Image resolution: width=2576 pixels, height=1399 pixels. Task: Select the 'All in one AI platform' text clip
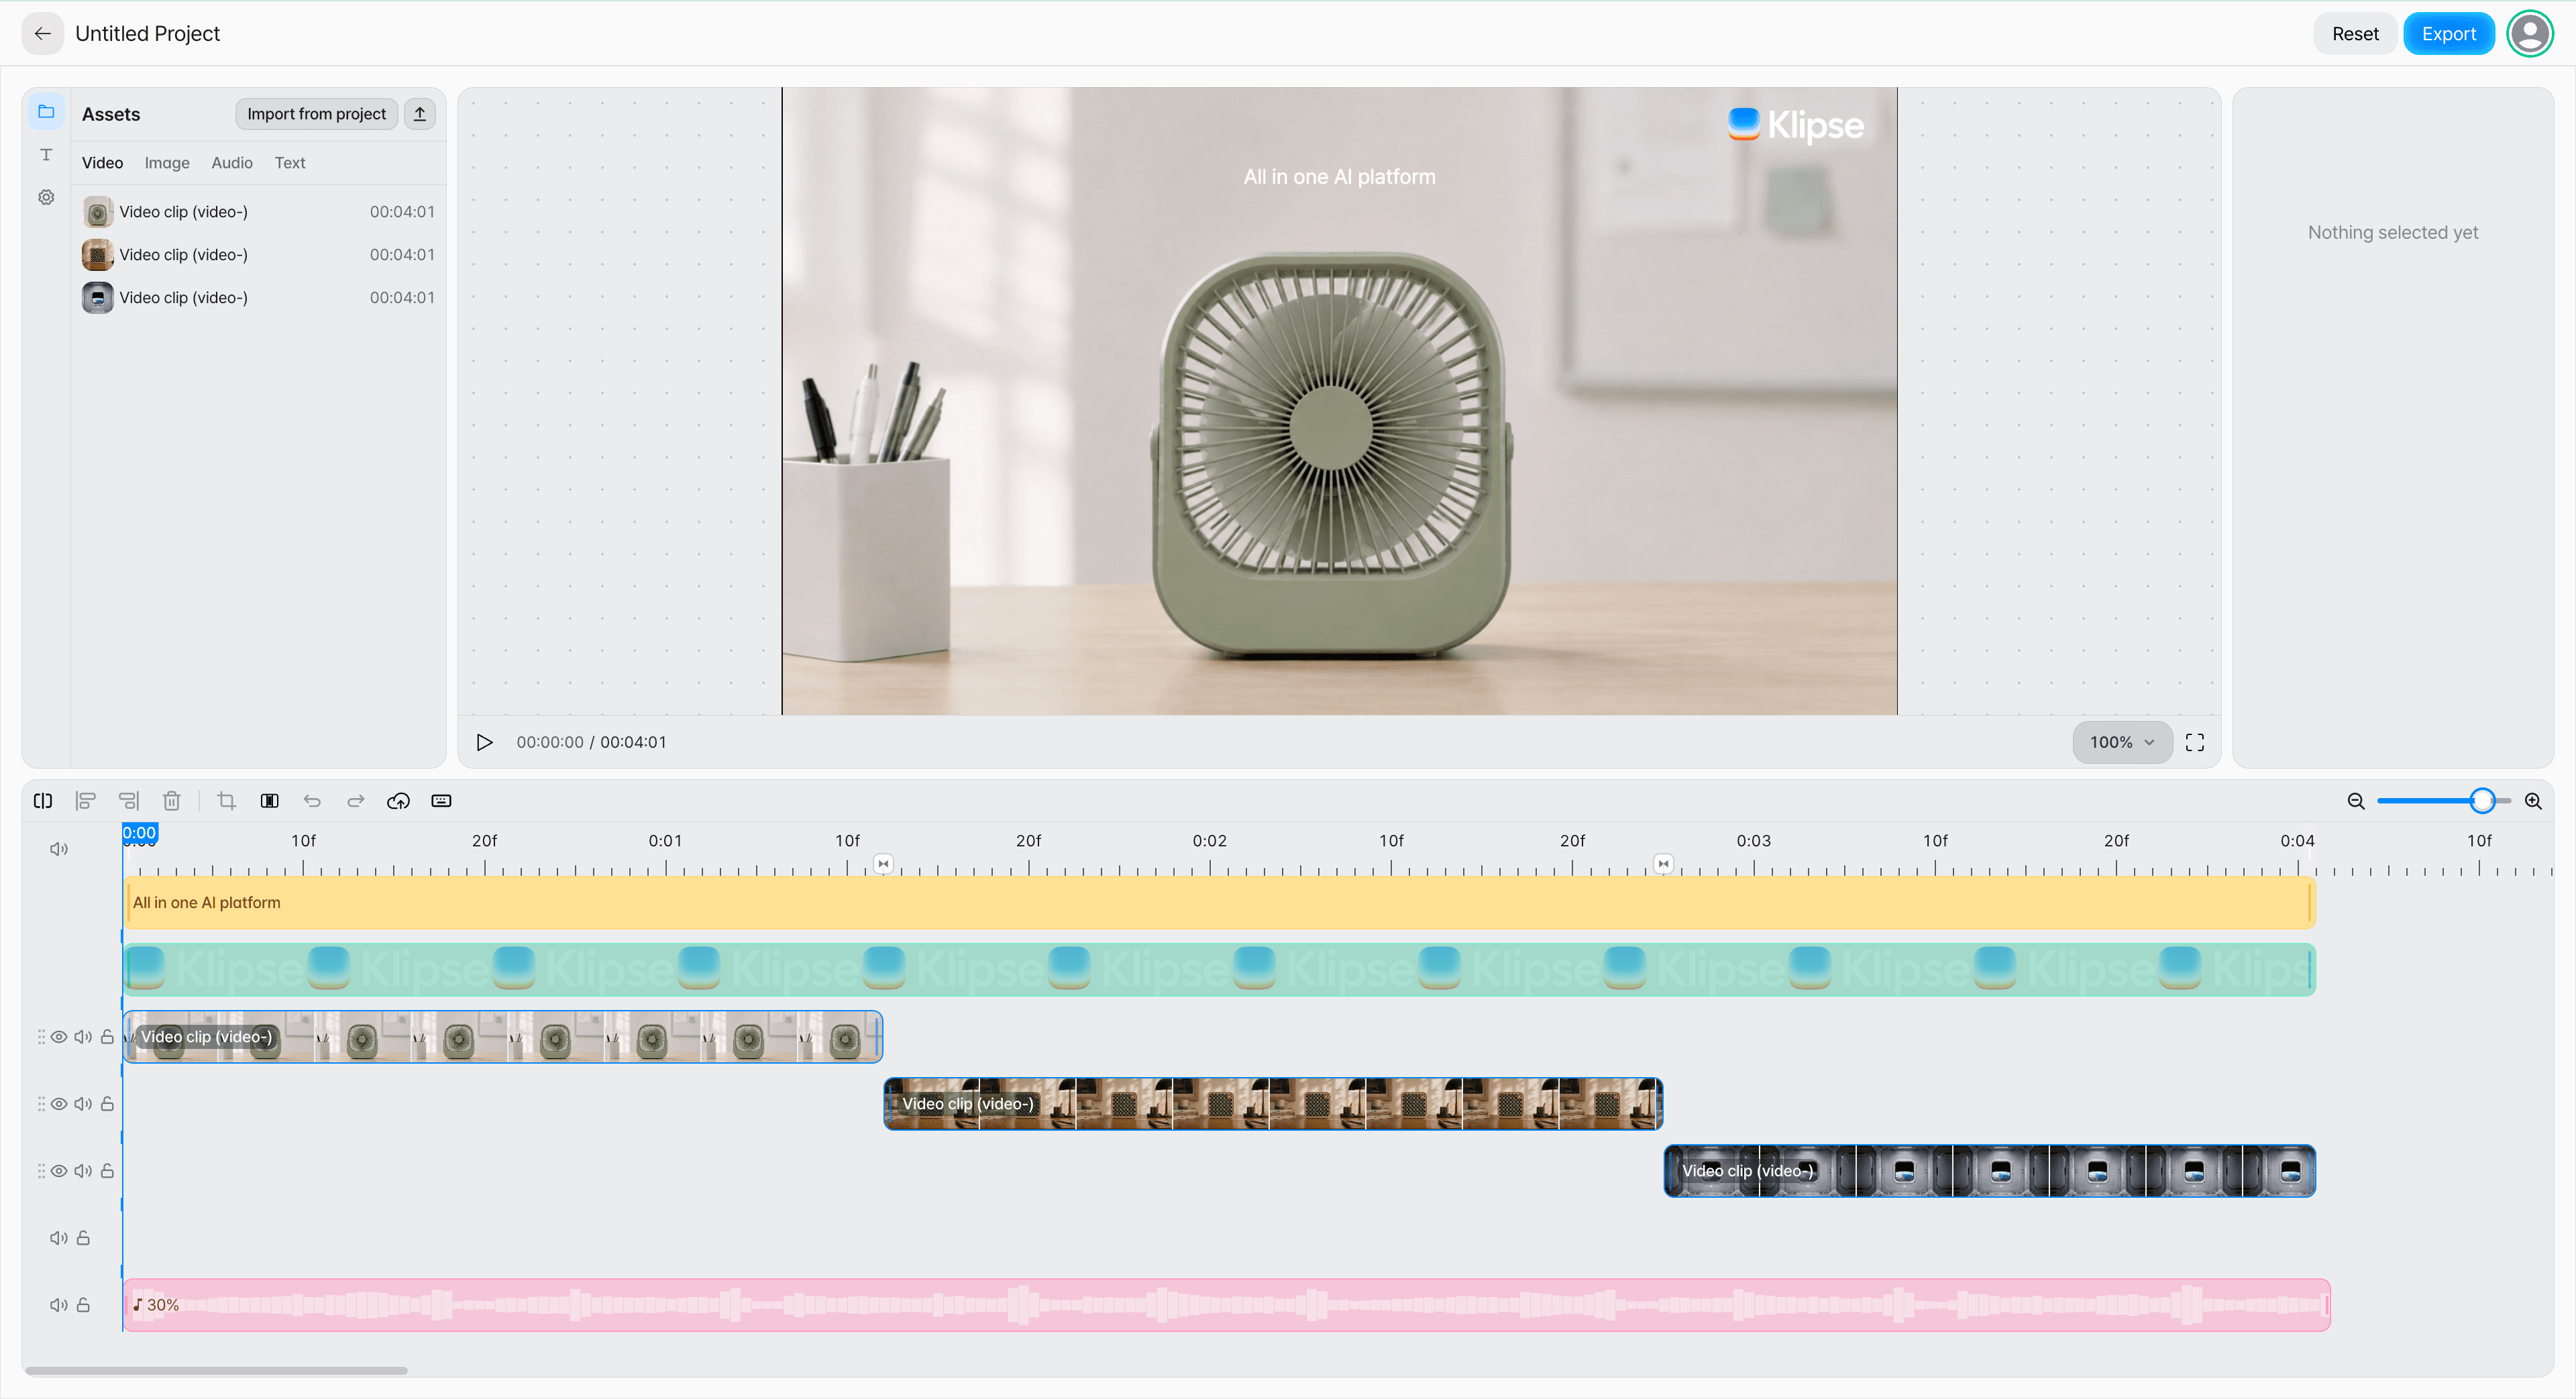coord(1219,903)
